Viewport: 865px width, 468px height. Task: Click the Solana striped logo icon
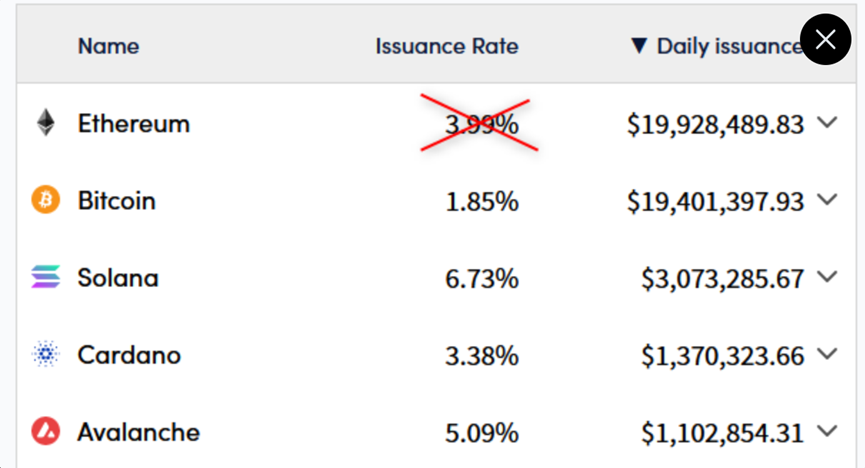(x=46, y=276)
